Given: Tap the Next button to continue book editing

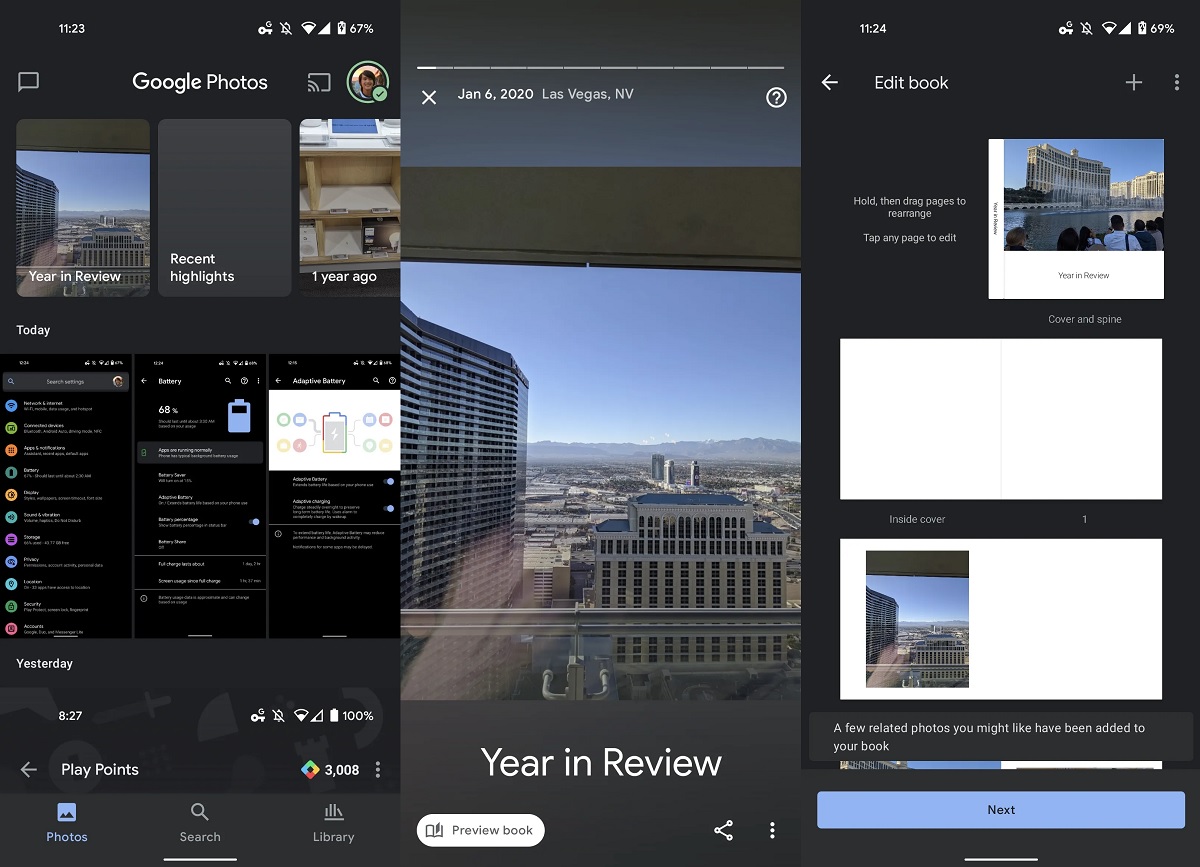Looking at the screenshot, I should pyautogui.click(x=1000, y=810).
